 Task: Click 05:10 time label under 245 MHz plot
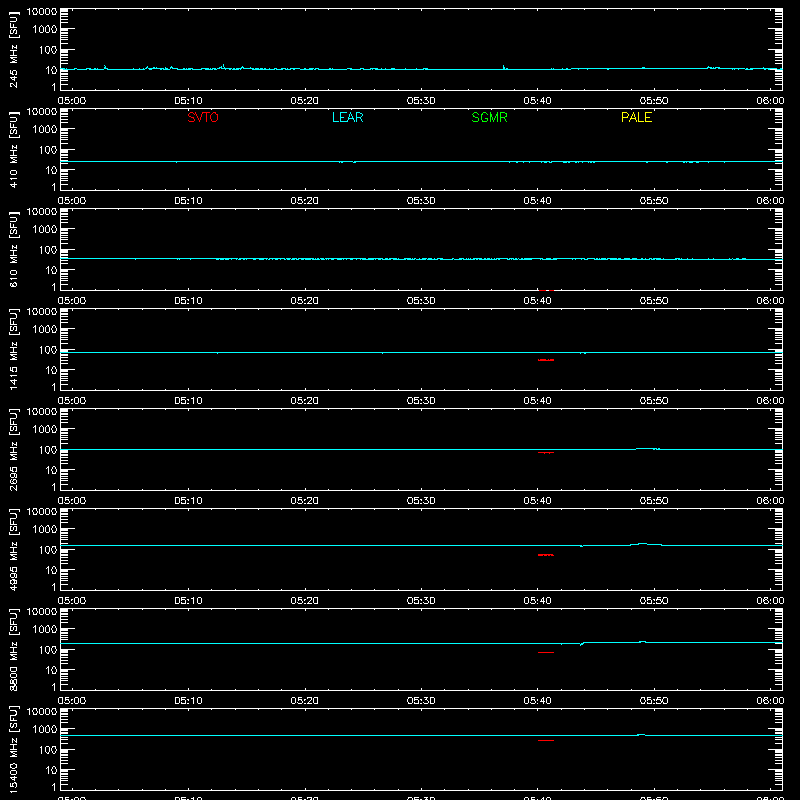pos(188,101)
